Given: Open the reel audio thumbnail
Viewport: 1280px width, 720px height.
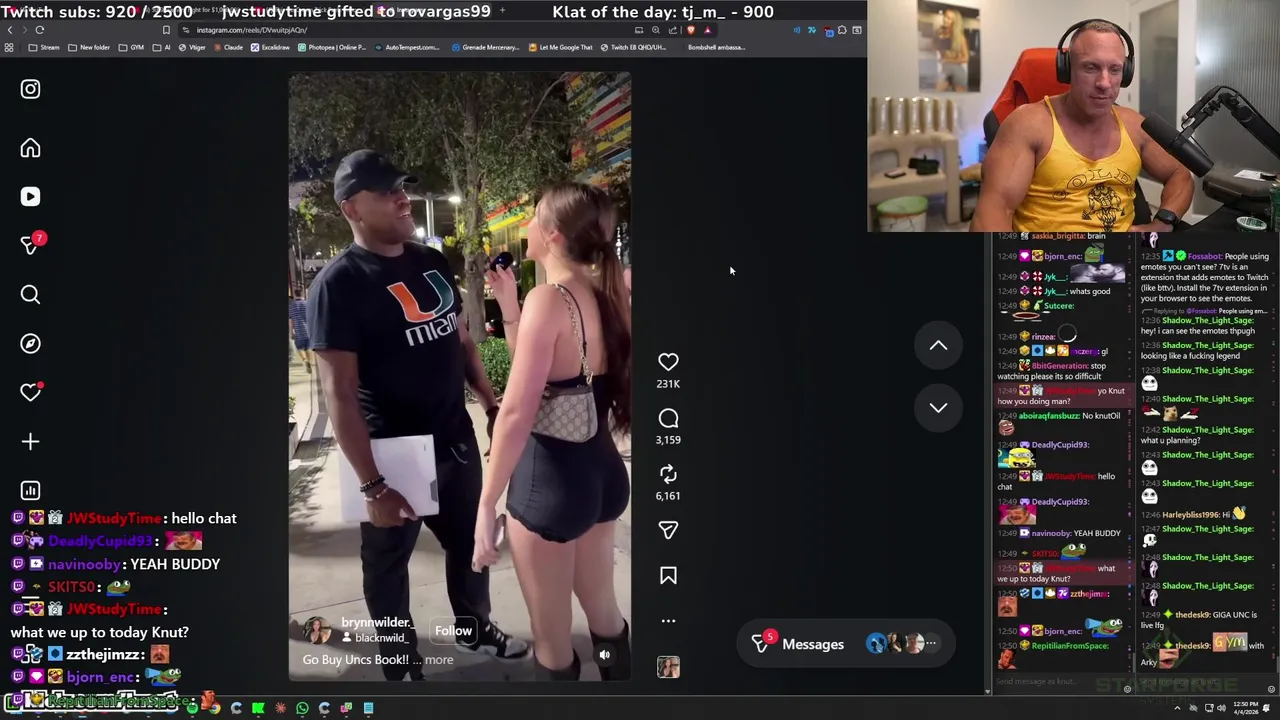Looking at the screenshot, I should coord(668,667).
